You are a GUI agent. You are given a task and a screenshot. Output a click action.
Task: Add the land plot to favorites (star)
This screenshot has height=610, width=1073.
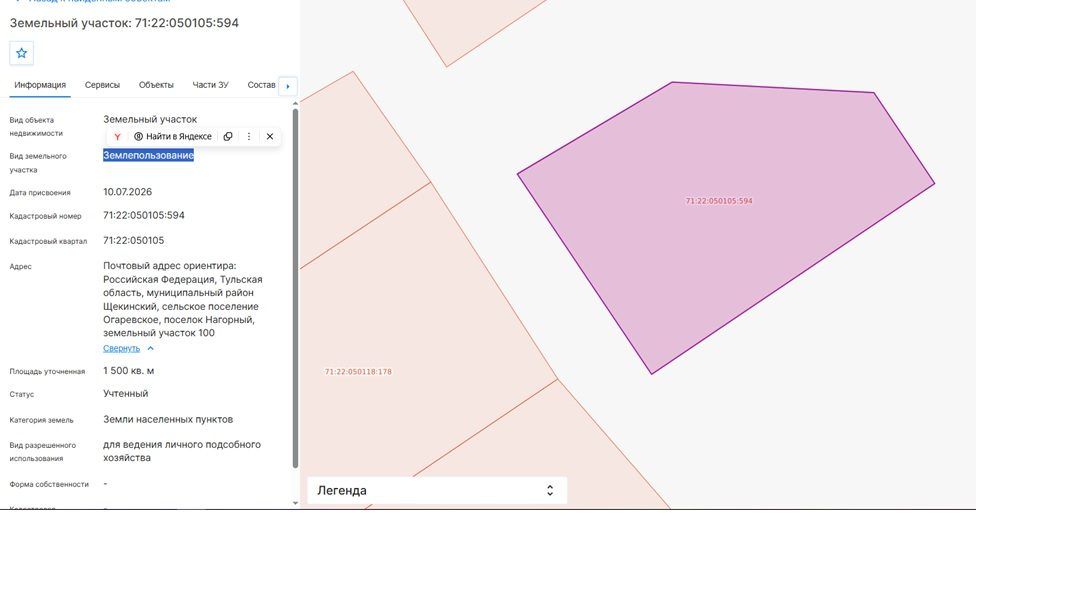[x=21, y=53]
